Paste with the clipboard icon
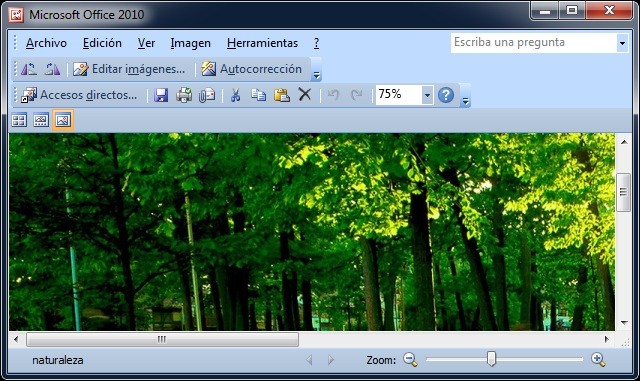Screen dimensions: 640x381 tap(282, 95)
